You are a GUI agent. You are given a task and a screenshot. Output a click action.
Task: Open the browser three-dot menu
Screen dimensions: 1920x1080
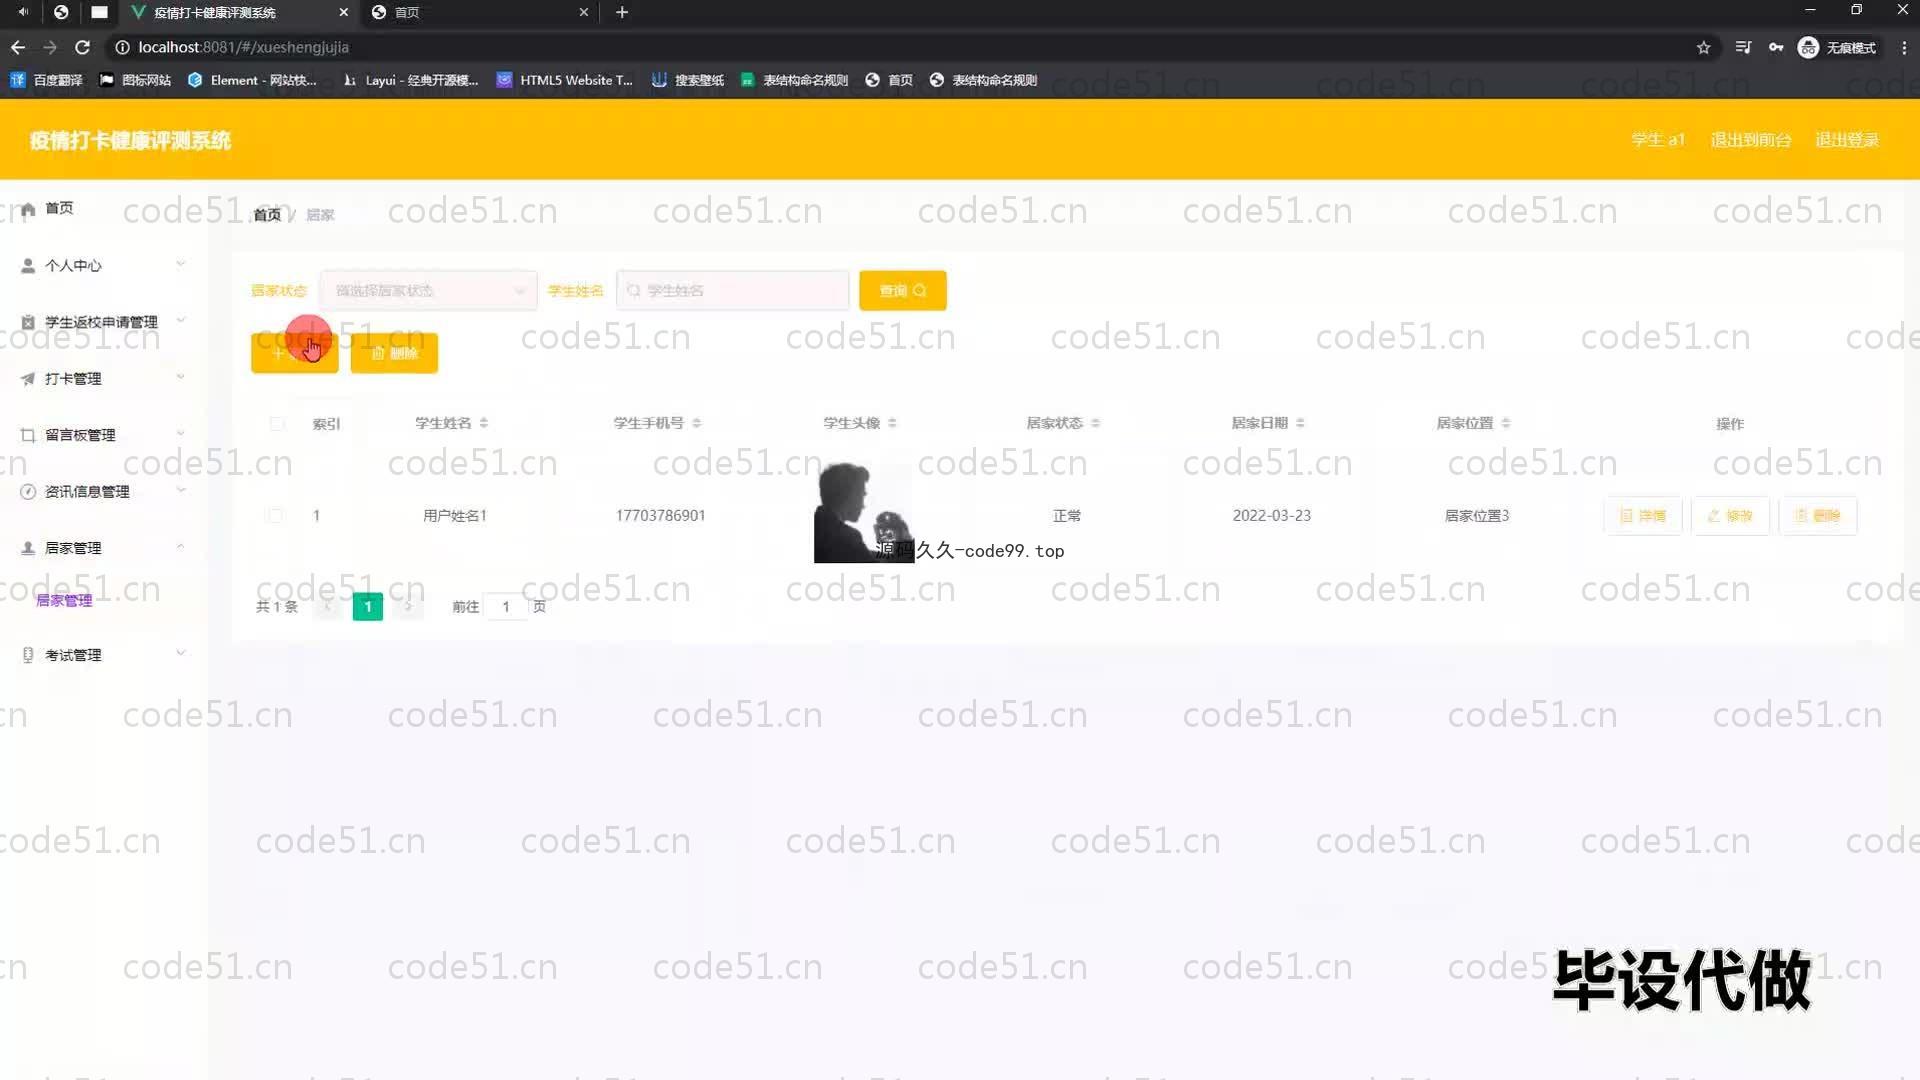pos(1904,47)
